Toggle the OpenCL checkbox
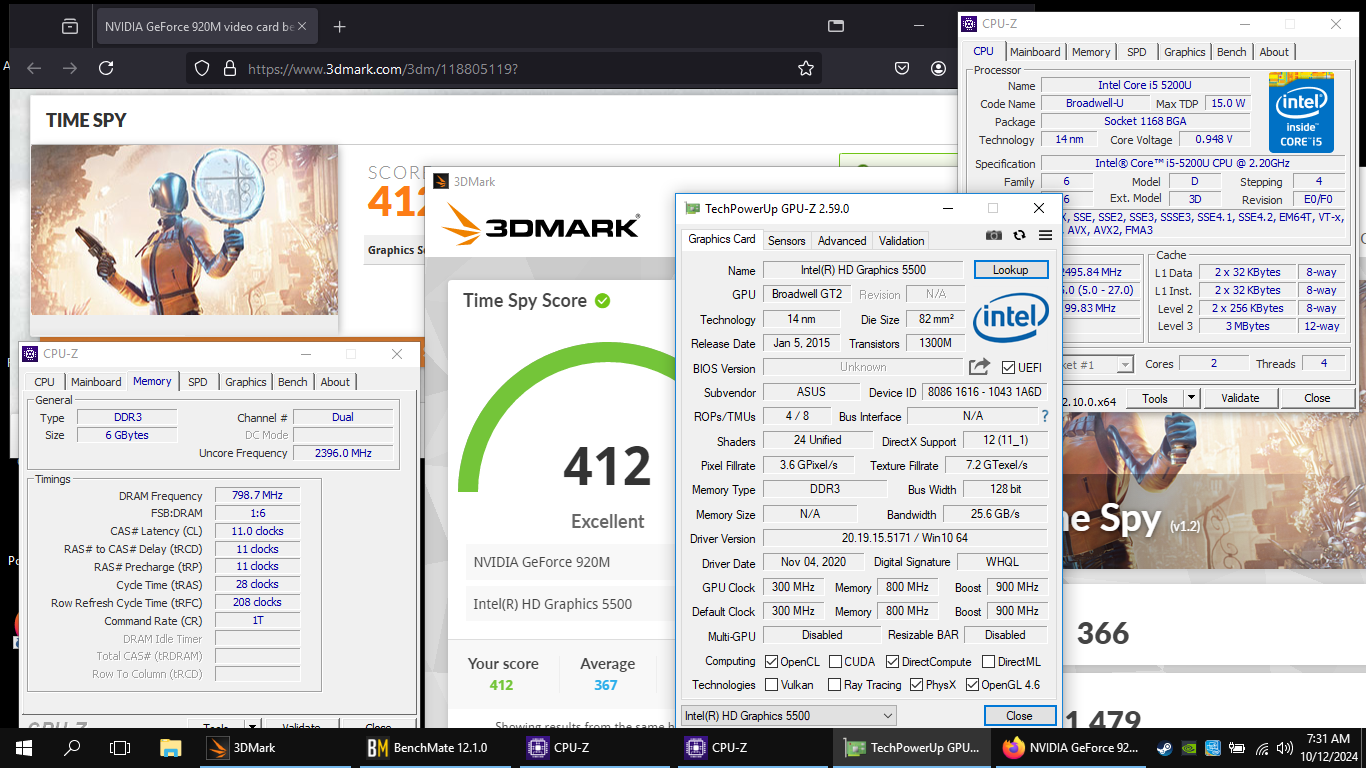 [772, 661]
